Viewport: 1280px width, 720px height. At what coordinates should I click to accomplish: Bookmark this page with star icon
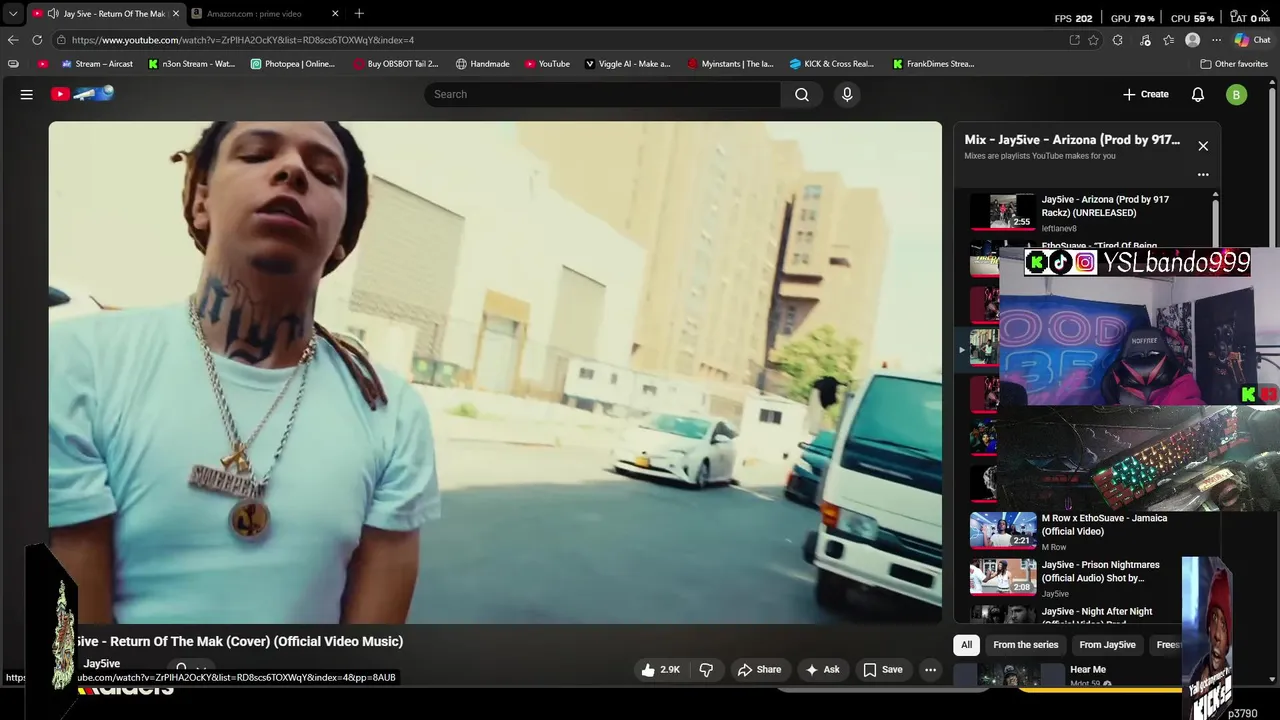click(1094, 40)
